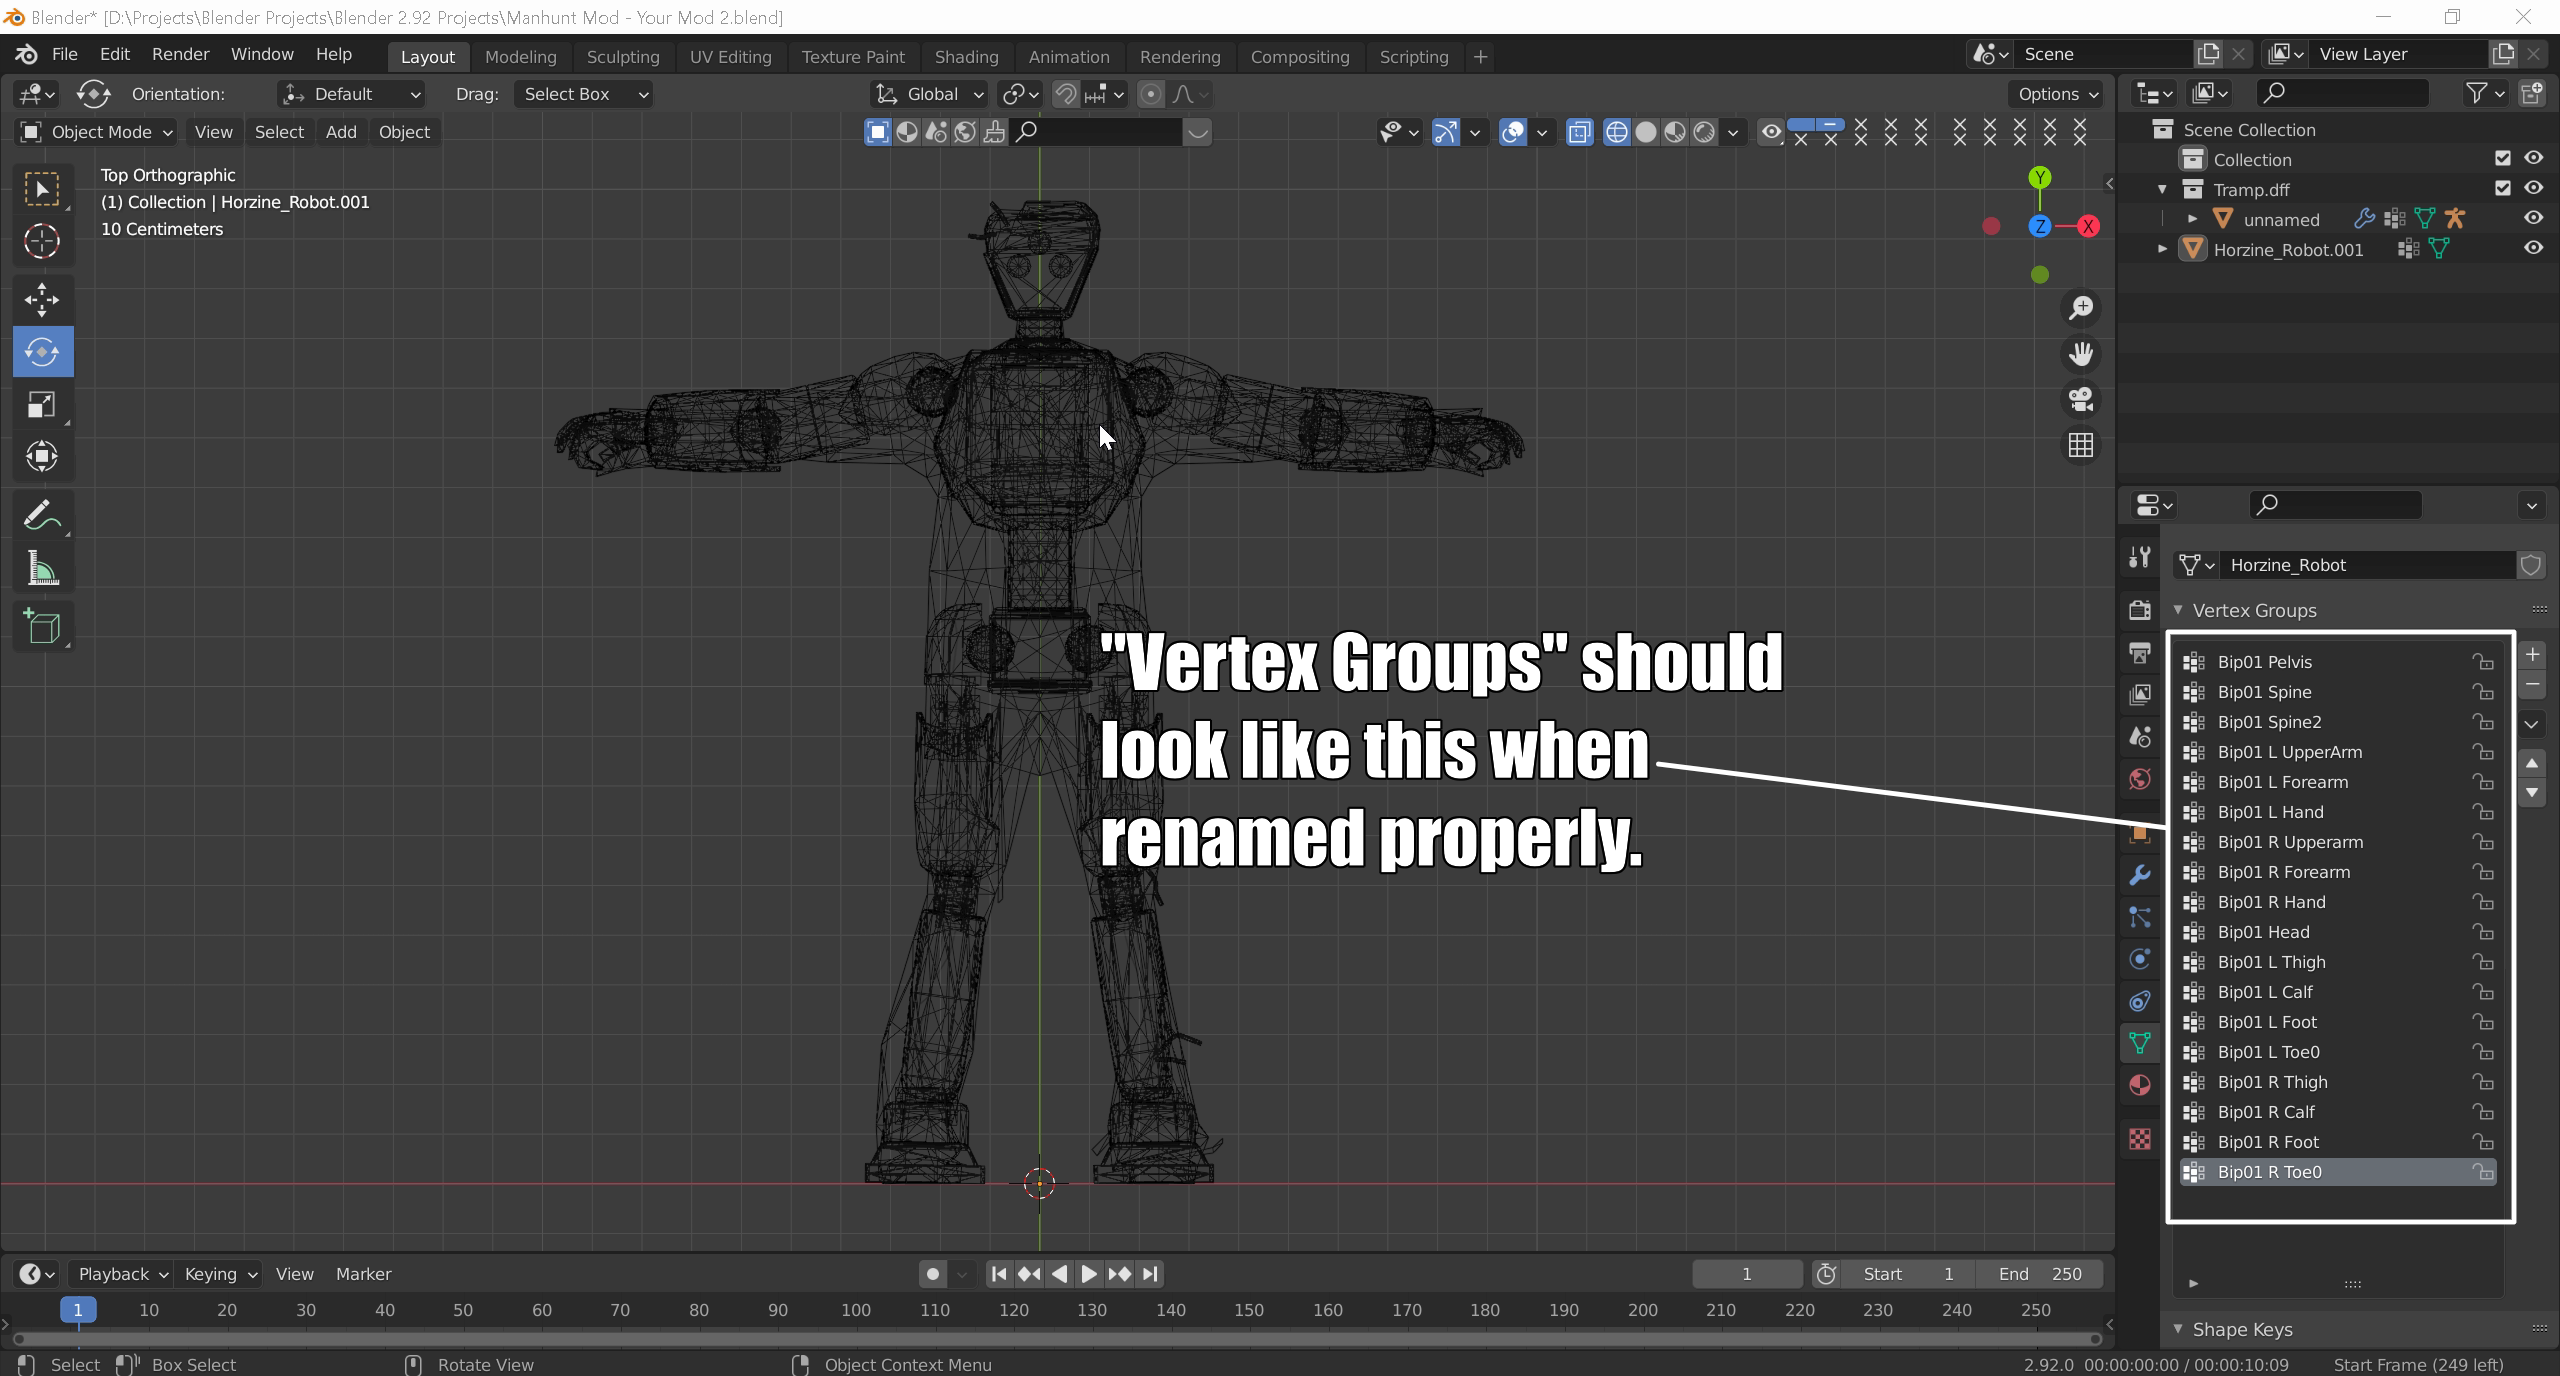Toggle lock on Bip01 Pelvis group

pyautogui.click(x=2483, y=662)
